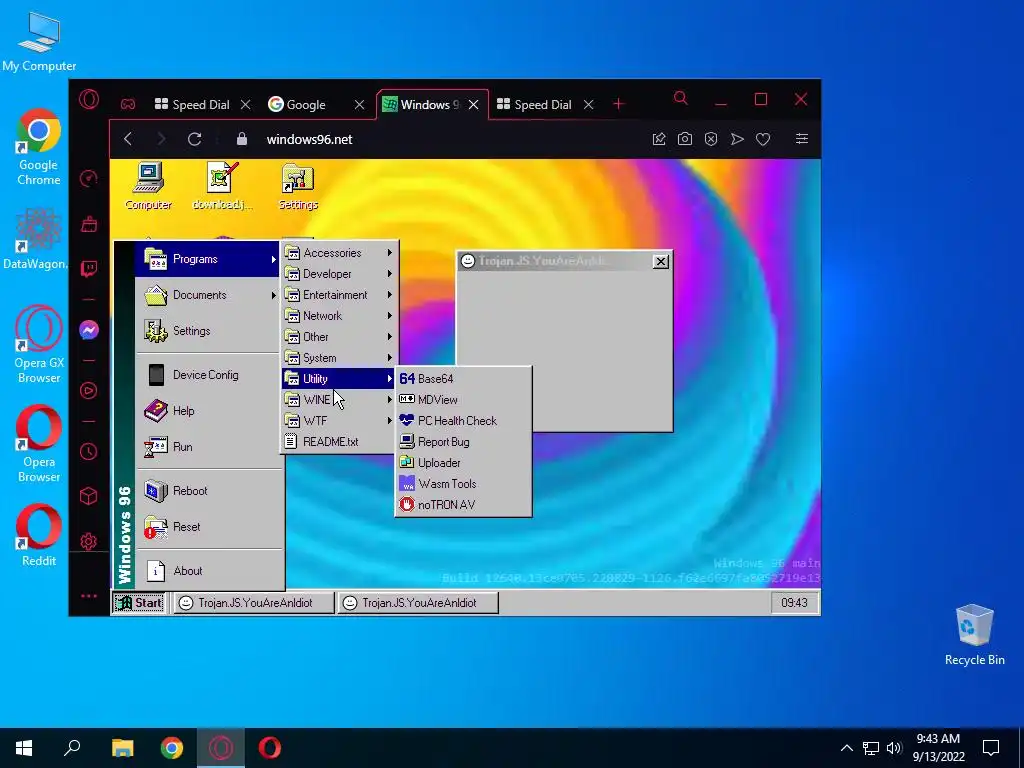Viewport: 1024px width, 768px height.
Task: Select first Trojan.JS.YouAreAnIdiot taskbar button
Action: tap(253, 603)
